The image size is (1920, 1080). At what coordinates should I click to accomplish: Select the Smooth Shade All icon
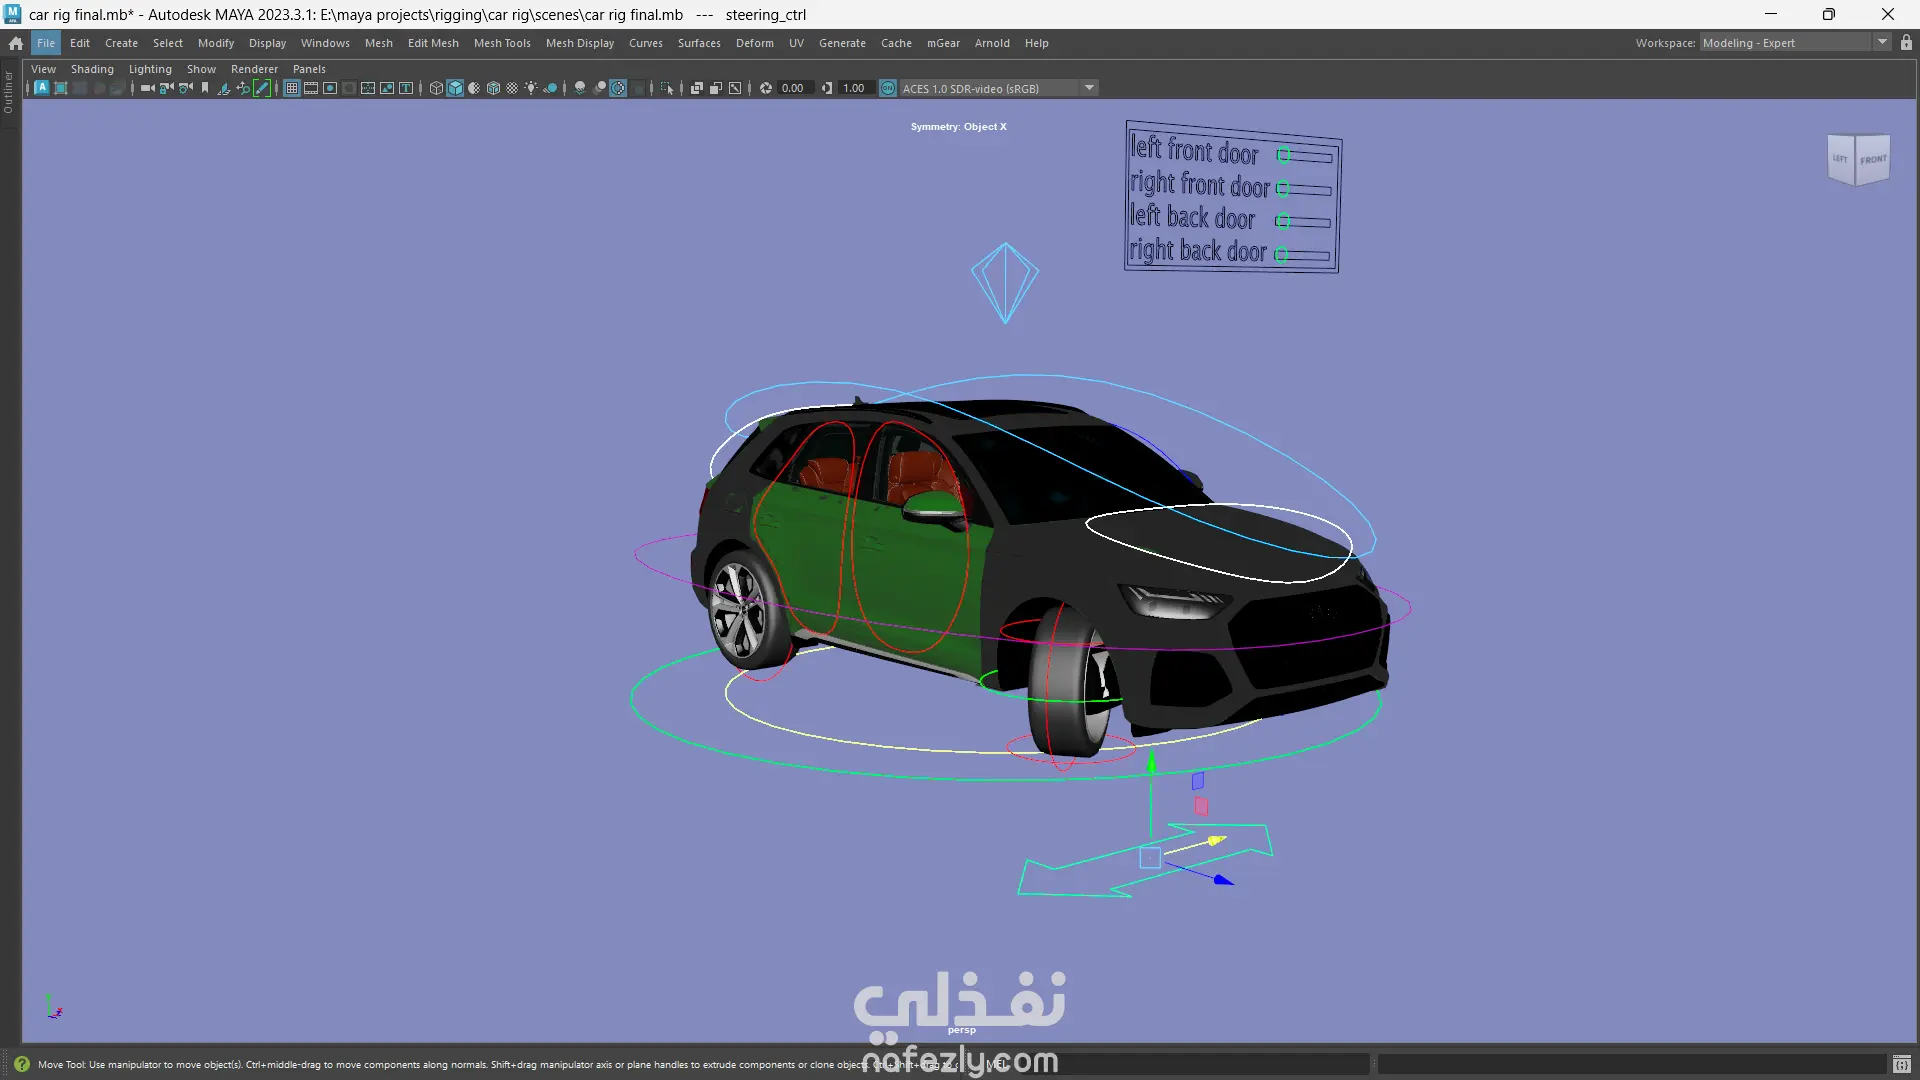[x=455, y=88]
